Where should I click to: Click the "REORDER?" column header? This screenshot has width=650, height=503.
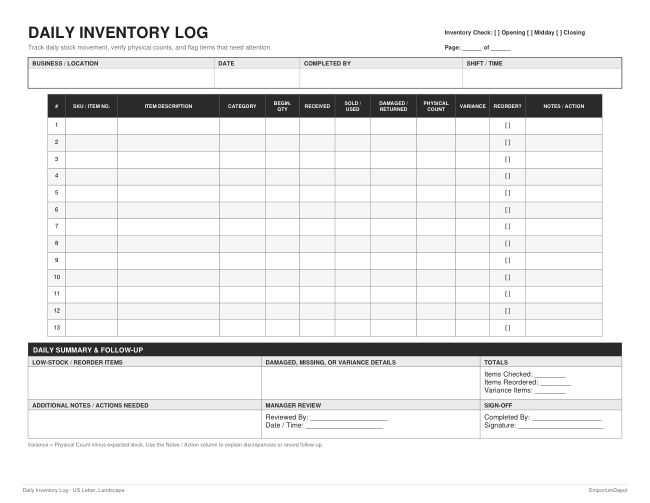tap(507, 106)
